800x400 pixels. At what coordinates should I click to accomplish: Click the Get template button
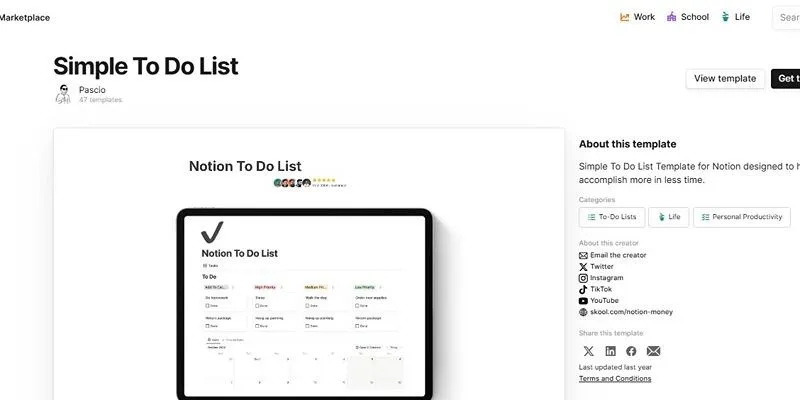click(786, 79)
